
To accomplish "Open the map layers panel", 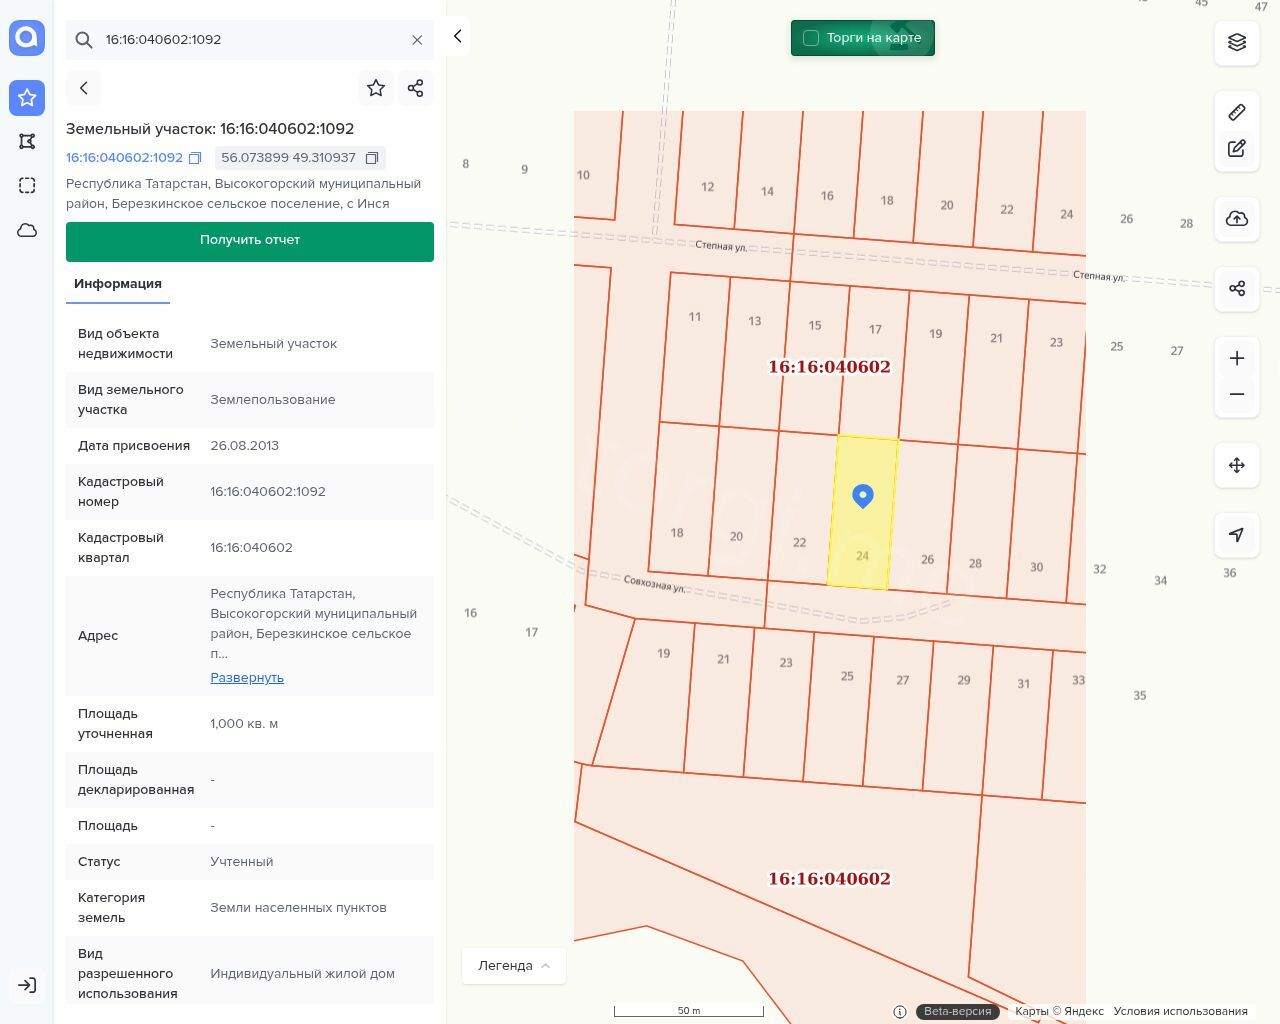I will point(1237,42).
